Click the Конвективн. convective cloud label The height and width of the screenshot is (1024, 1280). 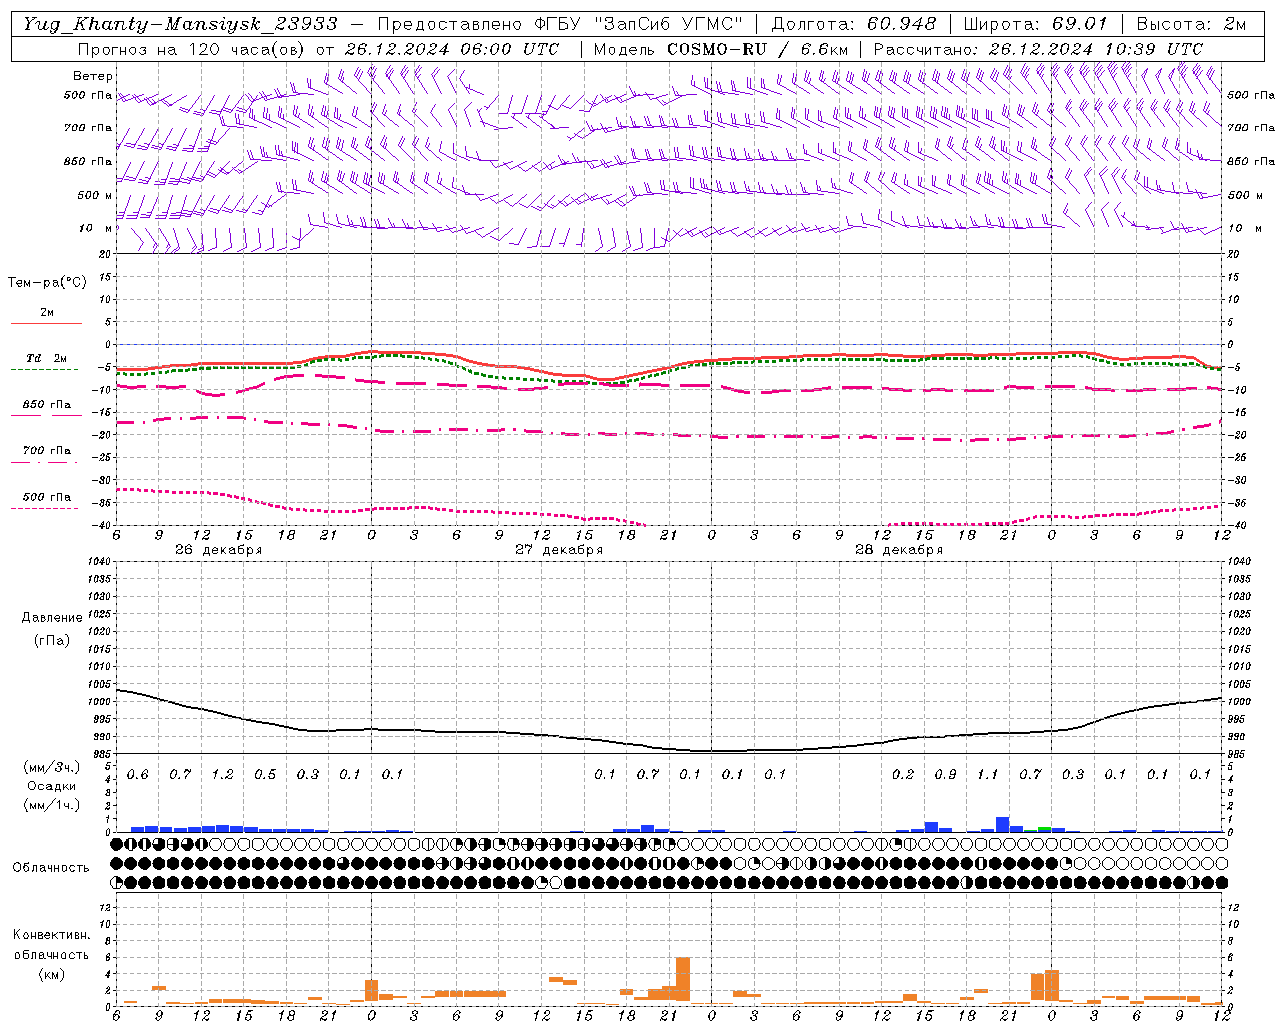(51, 935)
